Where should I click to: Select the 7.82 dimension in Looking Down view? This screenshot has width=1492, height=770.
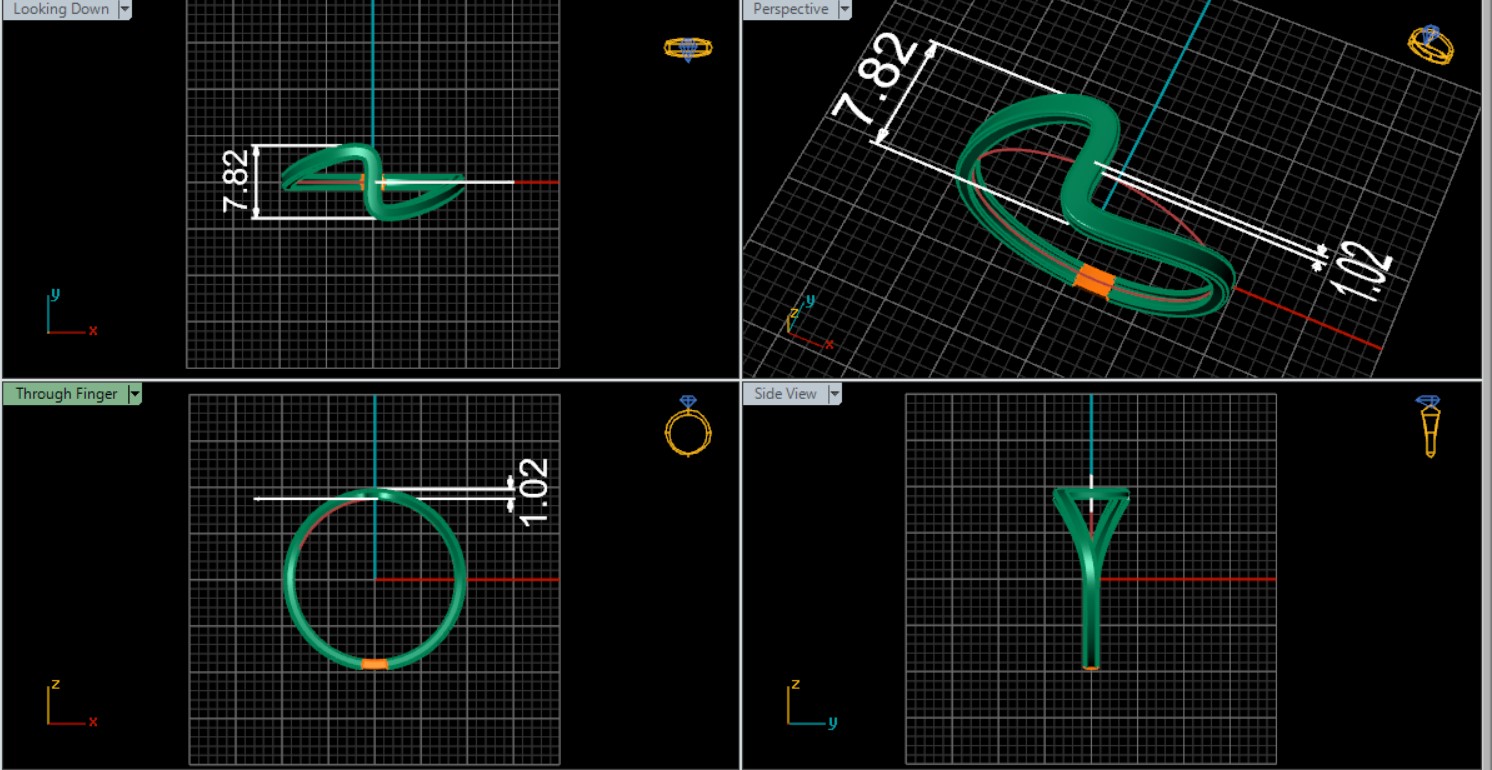click(235, 181)
